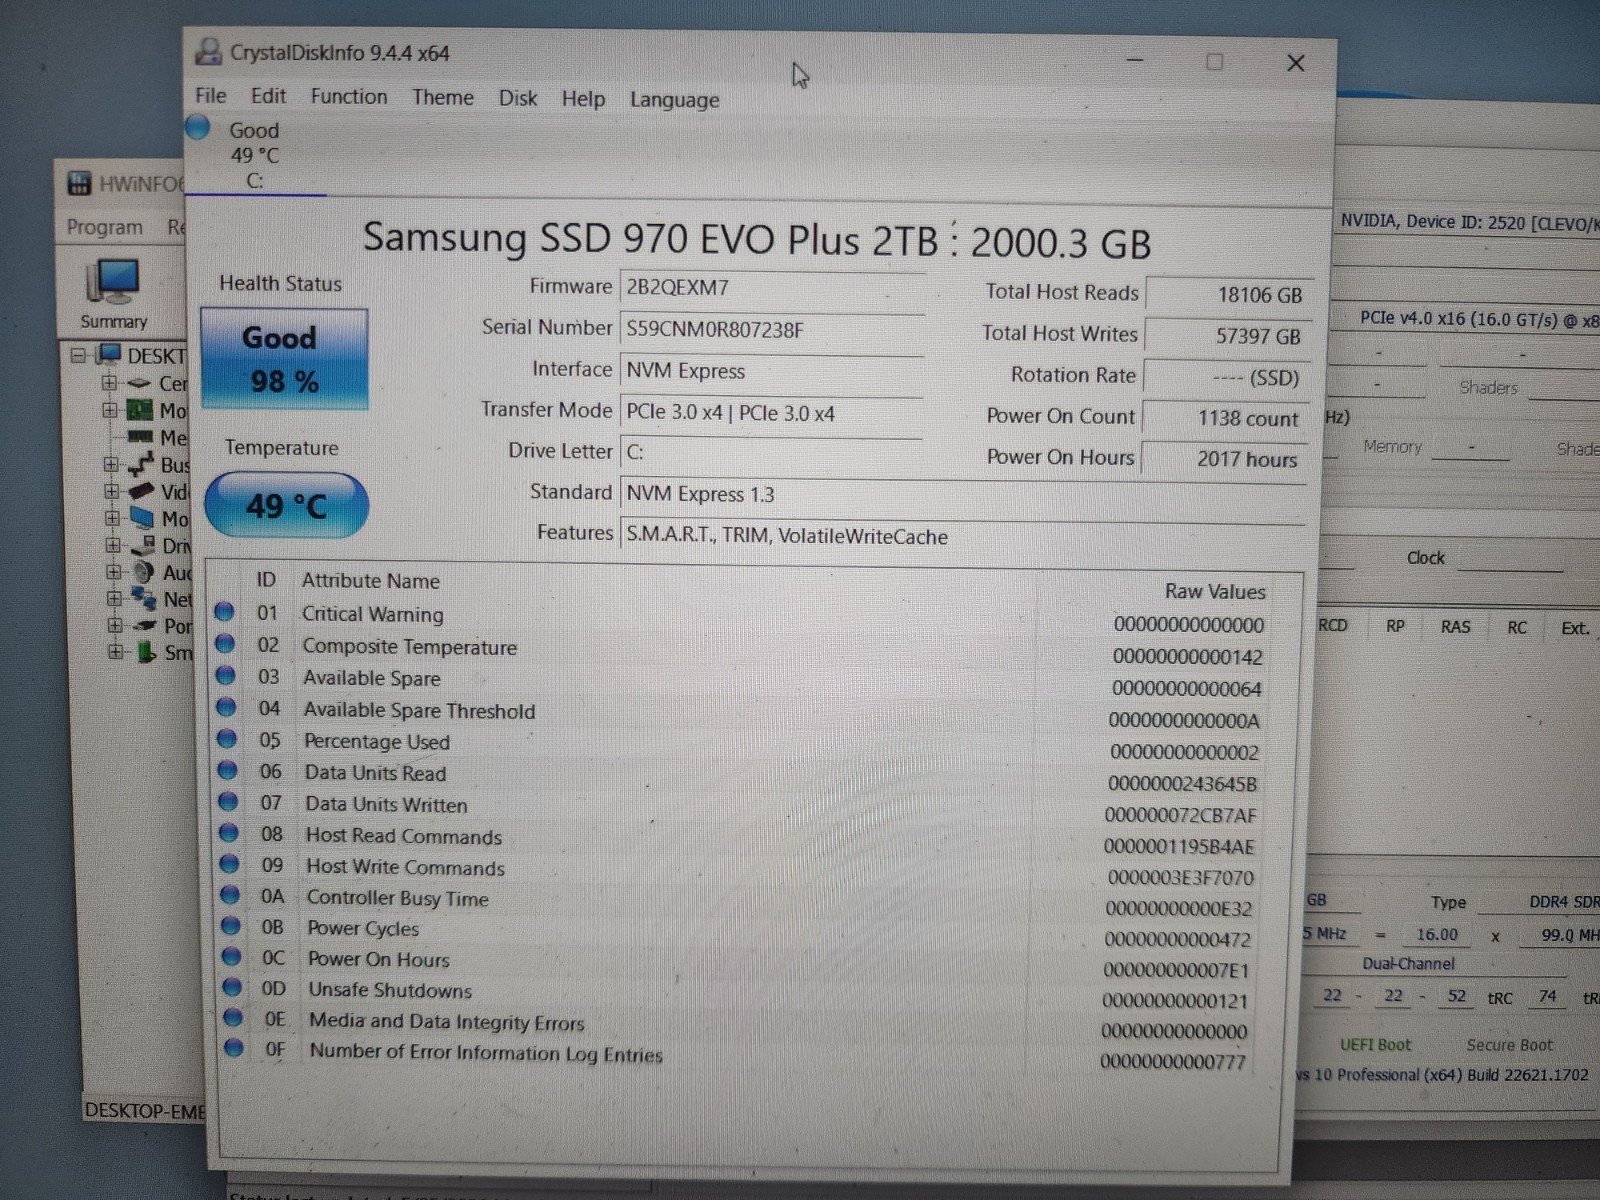The height and width of the screenshot is (1200, 1600).
Task: Expand the Vid node in HWiNFO tree
Action: pos(112,491)
